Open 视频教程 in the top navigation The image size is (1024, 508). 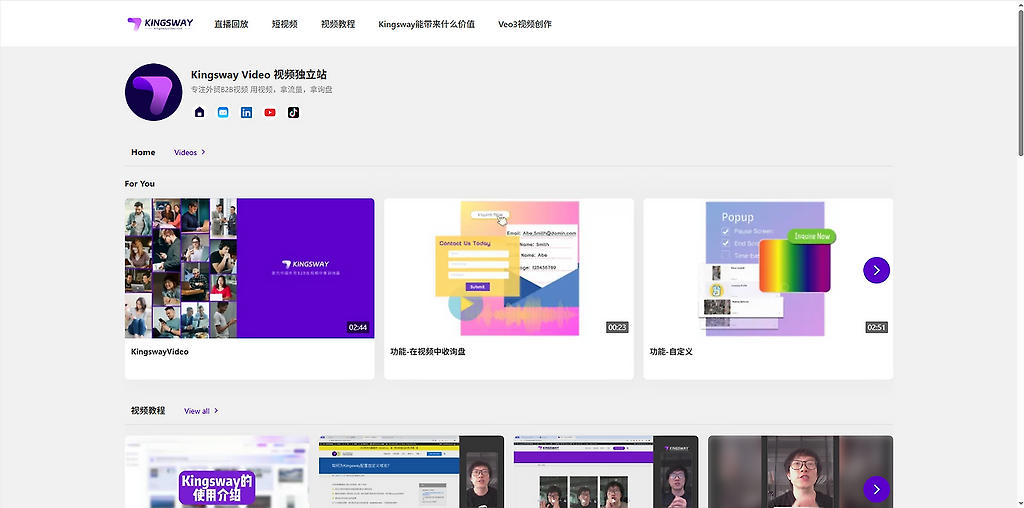pos(338,24)
